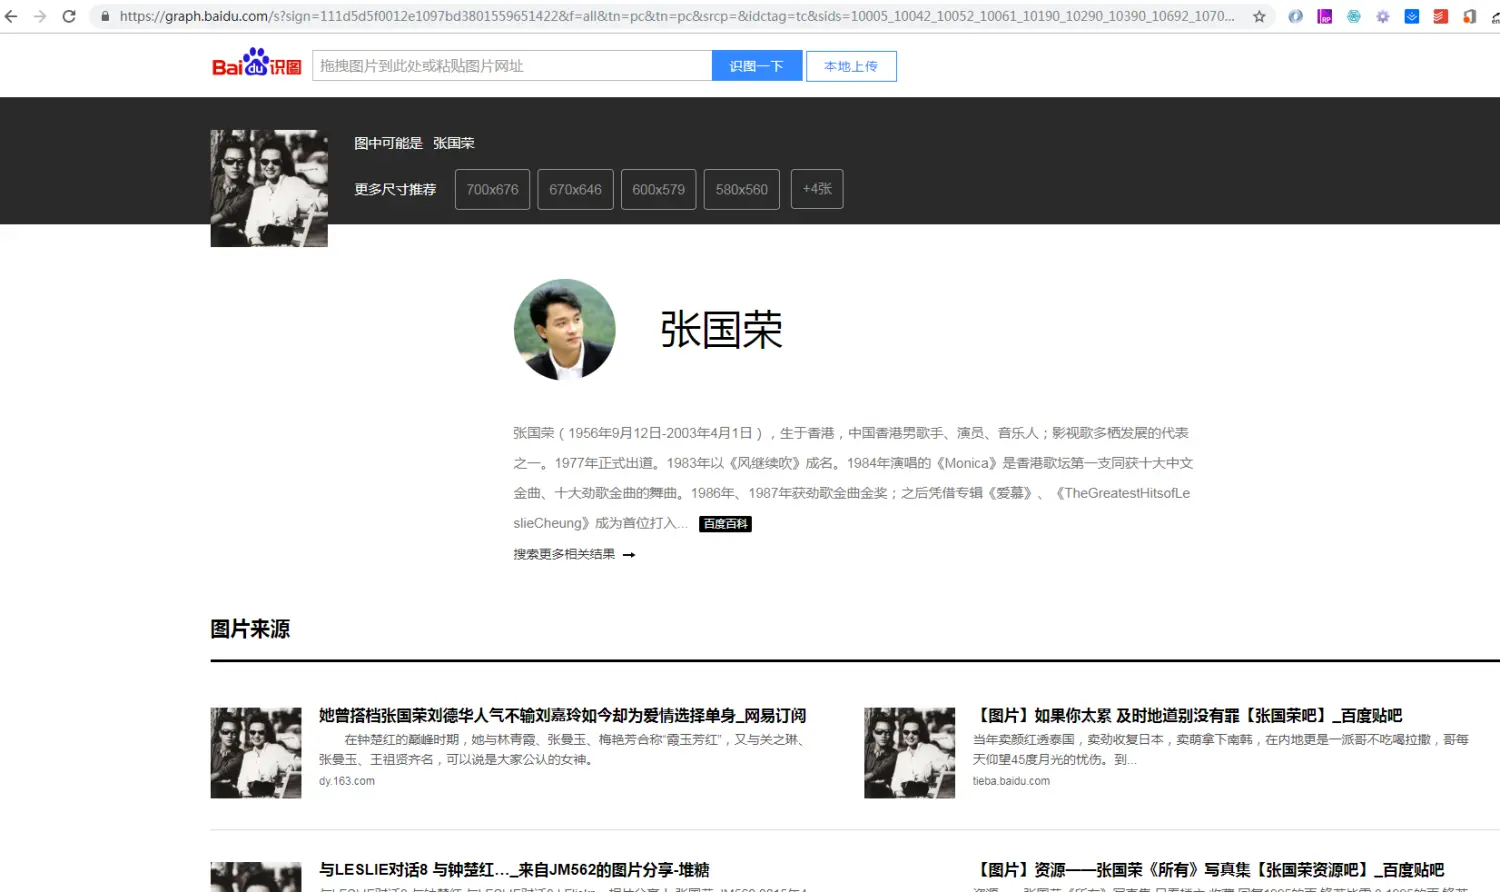The image size is (1500, 892).
Task: Open thumbnail of the 网易订阅 result
Action: pyautogui.click(x=256, y=753)
